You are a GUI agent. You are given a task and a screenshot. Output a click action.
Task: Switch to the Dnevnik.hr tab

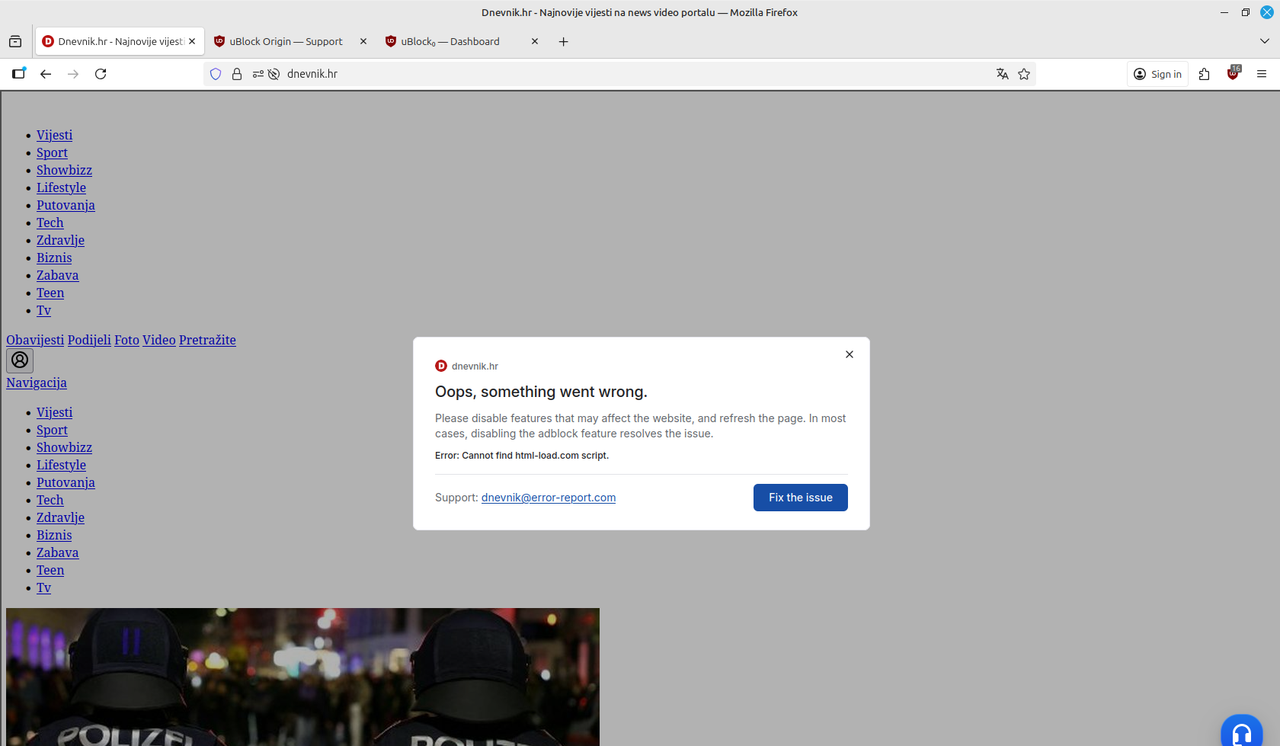click(x=119, y=42)
